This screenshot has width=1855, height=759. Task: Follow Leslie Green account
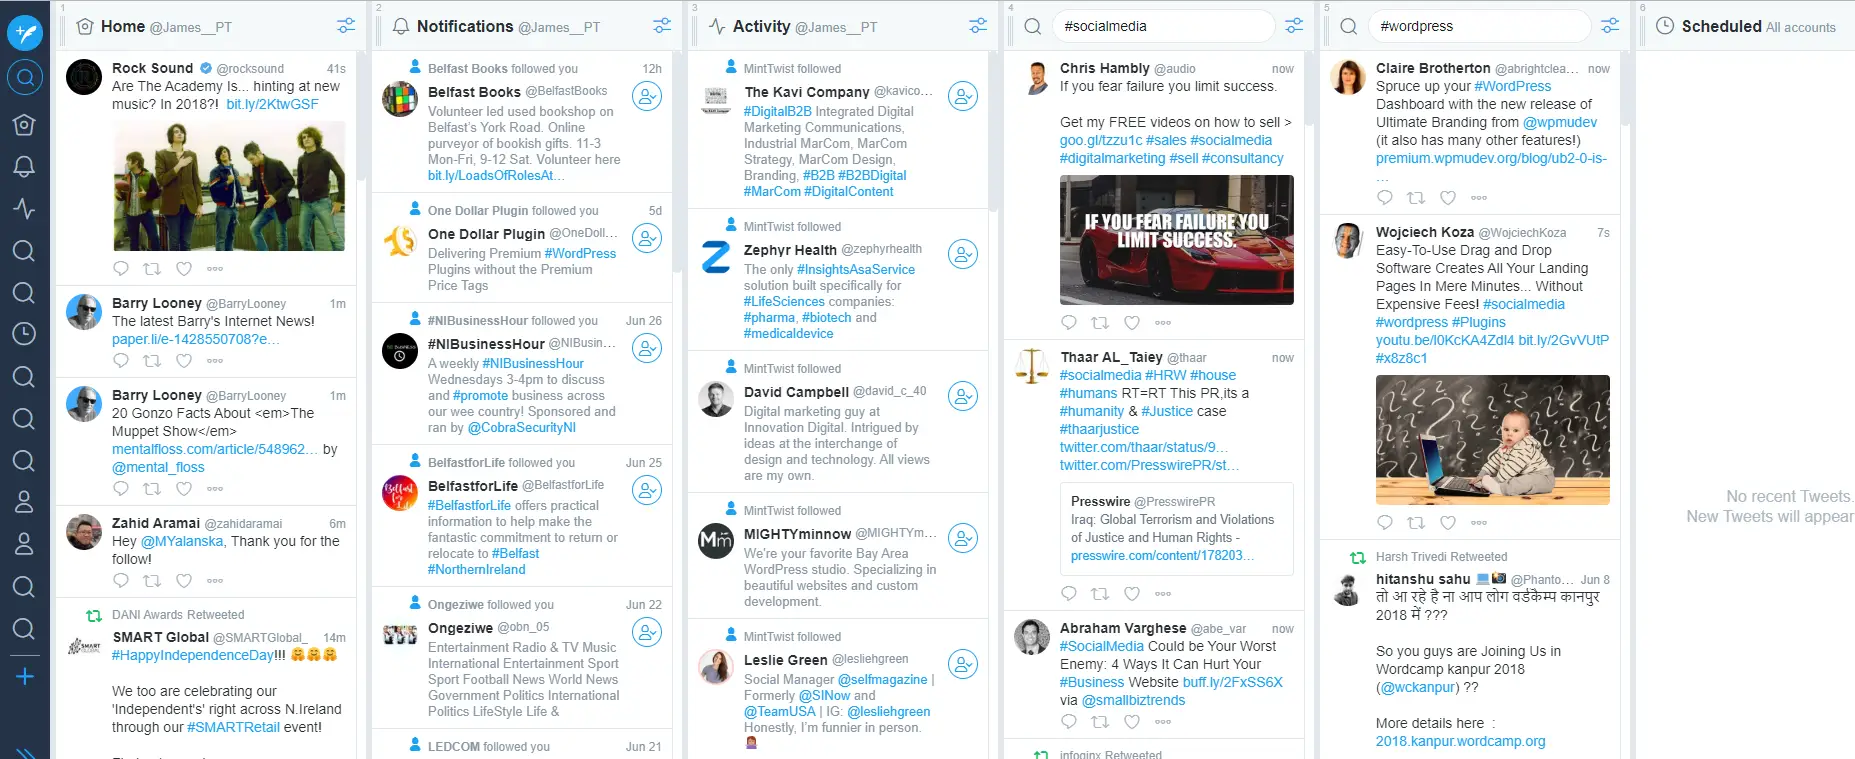tap(963, 664)
